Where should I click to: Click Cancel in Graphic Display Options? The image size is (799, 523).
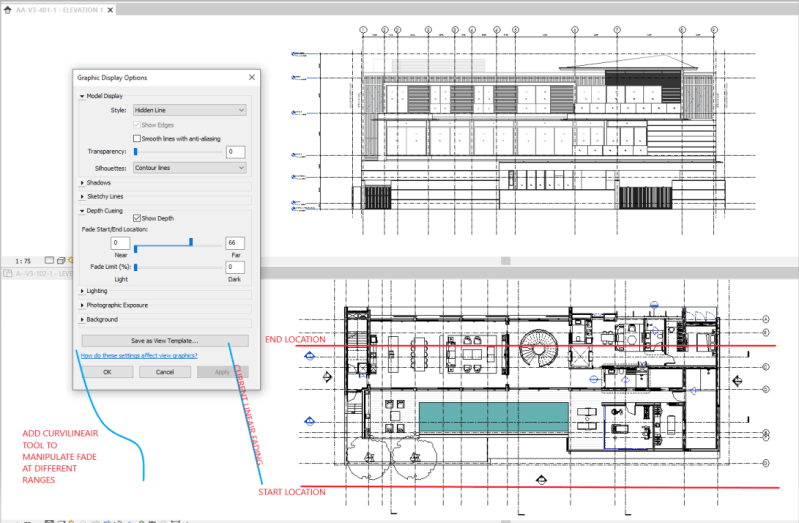(165, 372)
